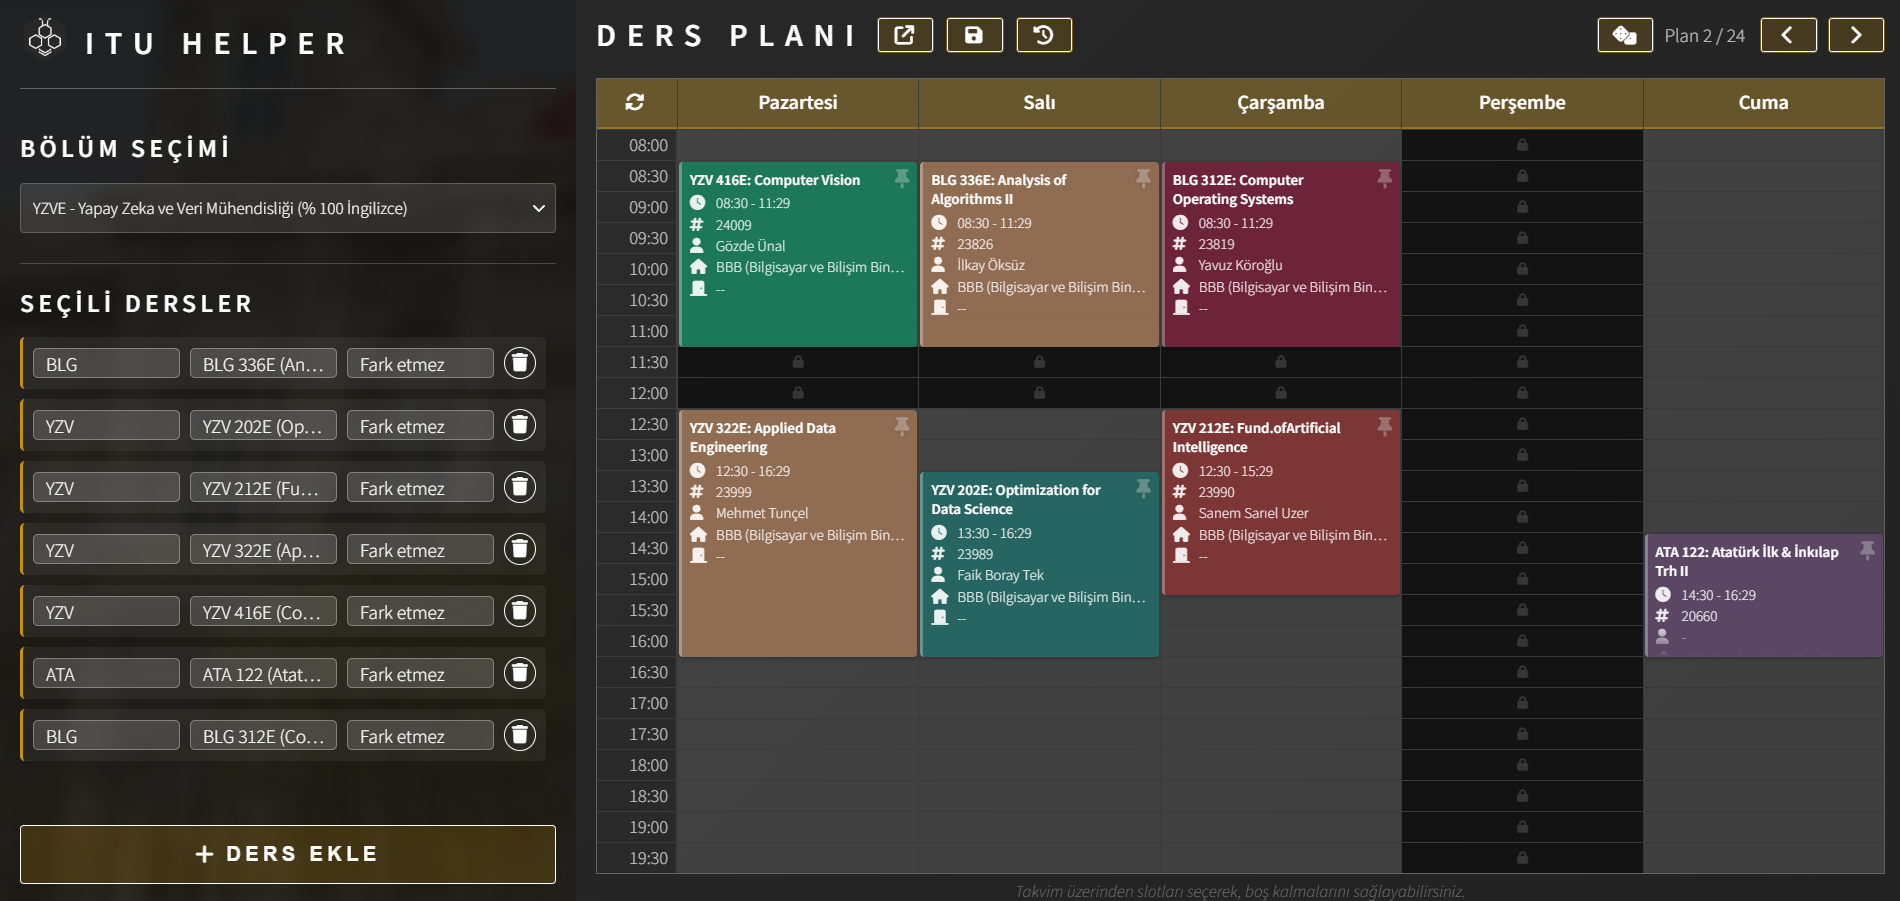Delete the YZV 416E course row
The height and width of the screenshot is (901, 1900).
tap(520, 611)
